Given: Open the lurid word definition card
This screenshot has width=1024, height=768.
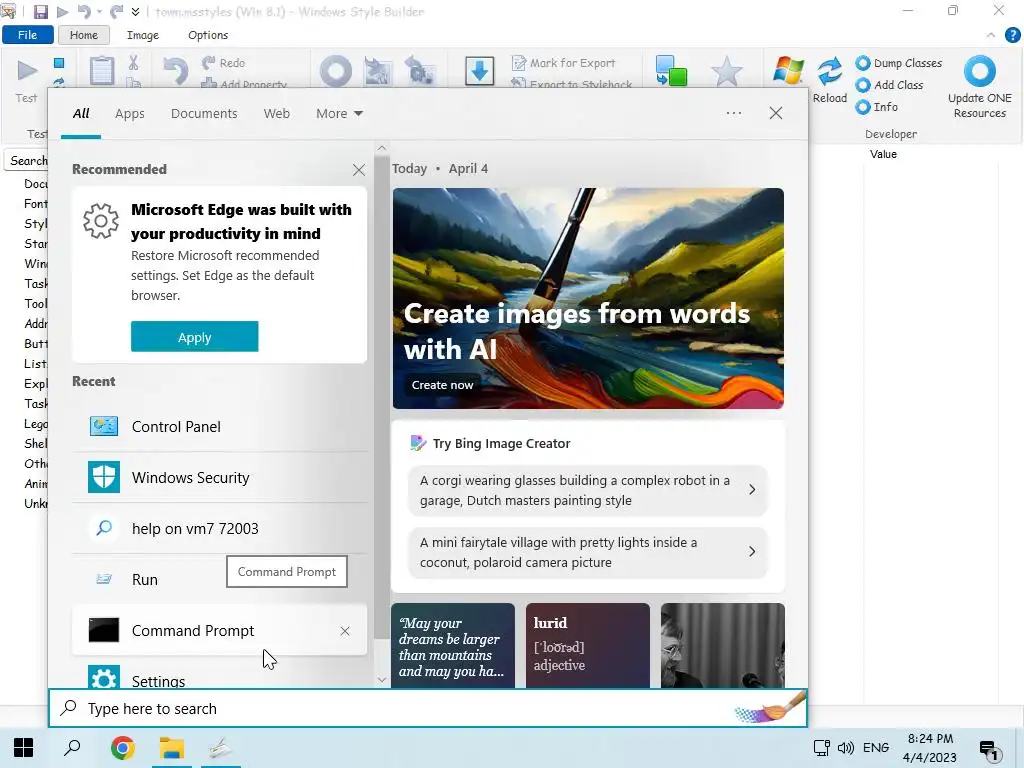Looking at the screenshot, I should click(588, 645).
